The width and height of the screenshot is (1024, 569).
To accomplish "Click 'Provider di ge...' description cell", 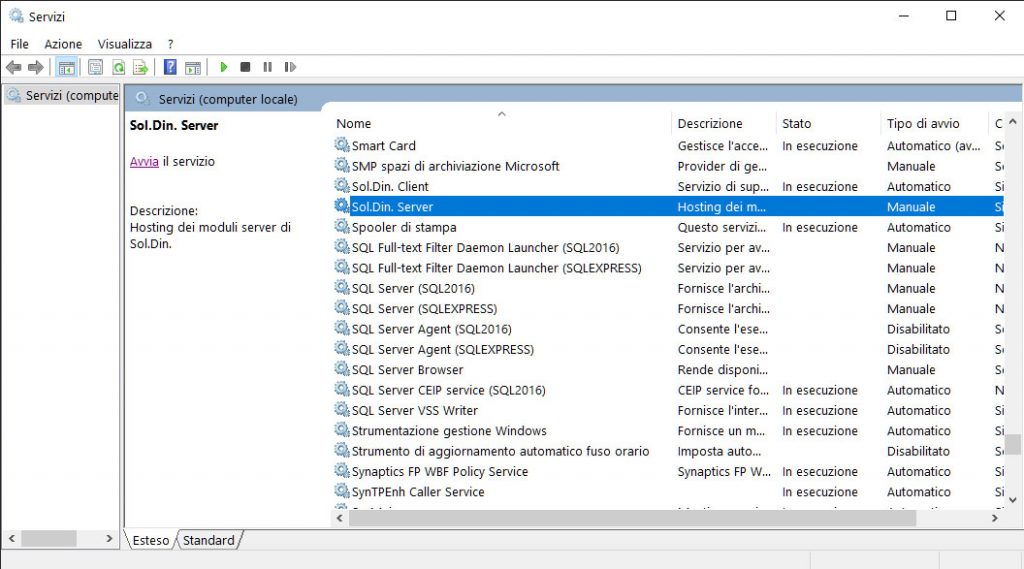I will pos(722,166).
